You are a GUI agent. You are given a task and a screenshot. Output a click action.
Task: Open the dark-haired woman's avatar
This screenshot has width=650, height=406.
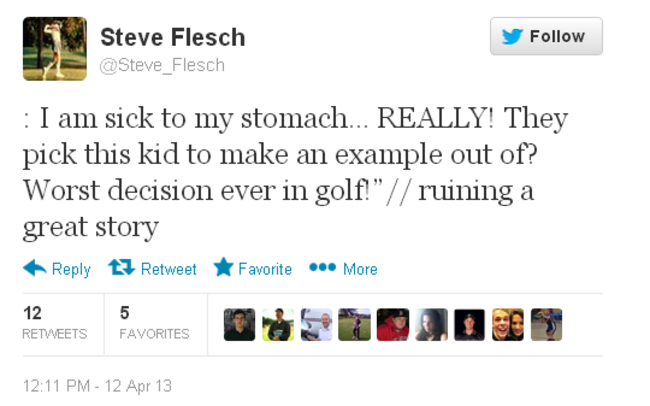tap(431, 325)
